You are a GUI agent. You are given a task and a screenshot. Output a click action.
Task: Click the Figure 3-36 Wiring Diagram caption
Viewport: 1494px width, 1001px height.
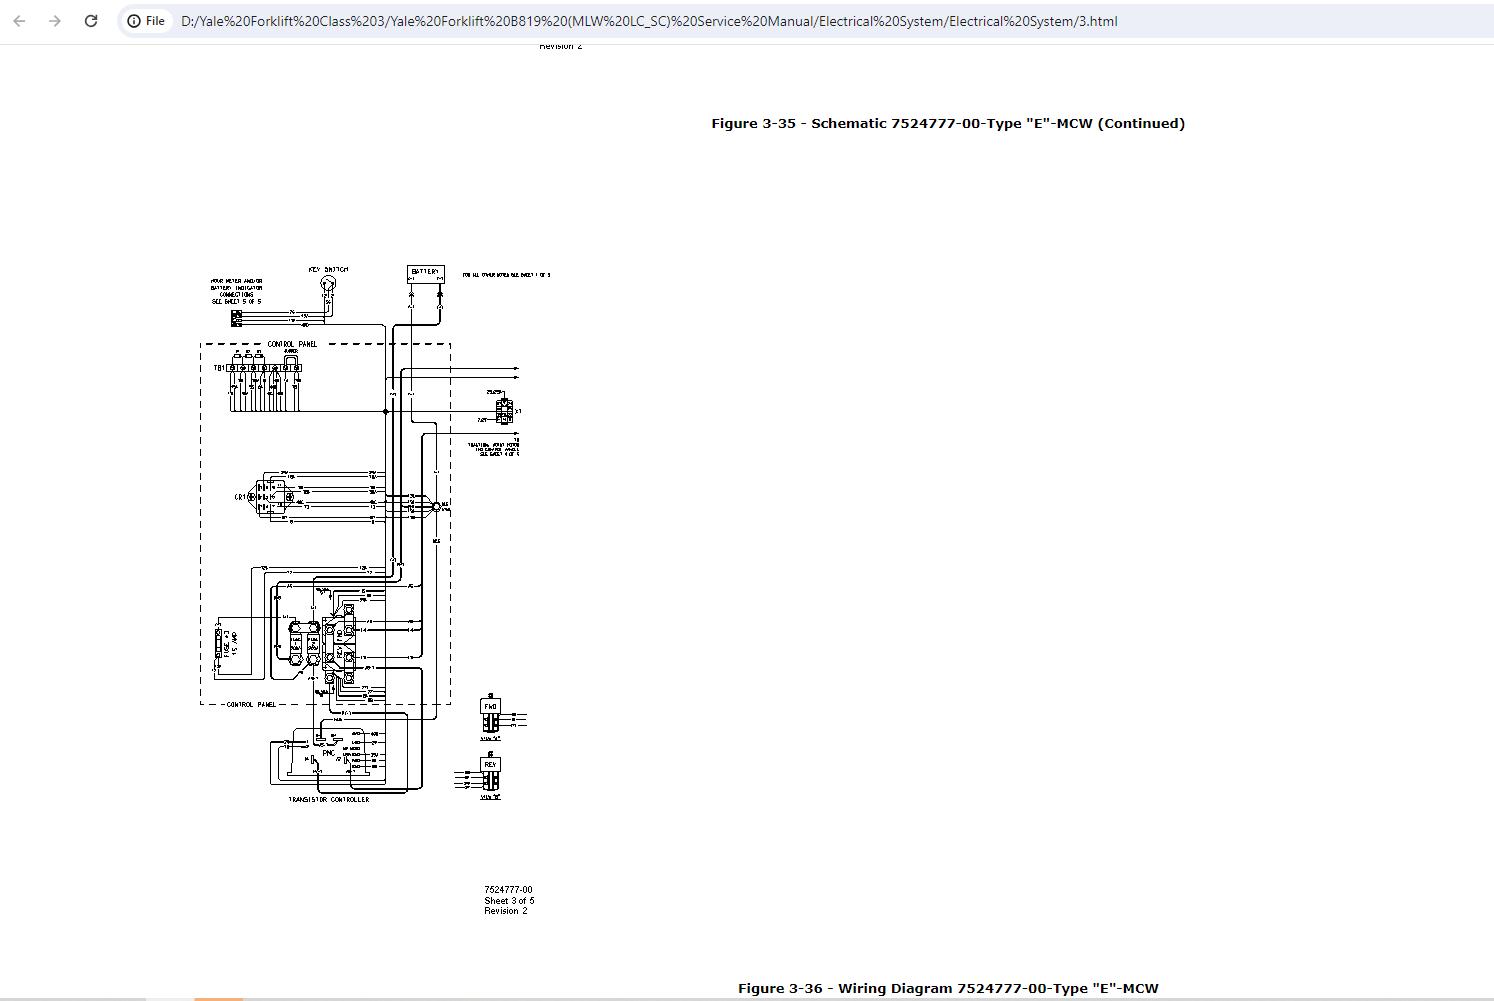[948, 988]
